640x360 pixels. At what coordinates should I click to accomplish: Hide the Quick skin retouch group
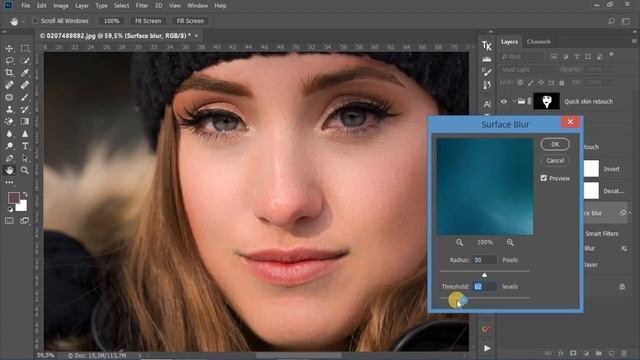point(504,101)
